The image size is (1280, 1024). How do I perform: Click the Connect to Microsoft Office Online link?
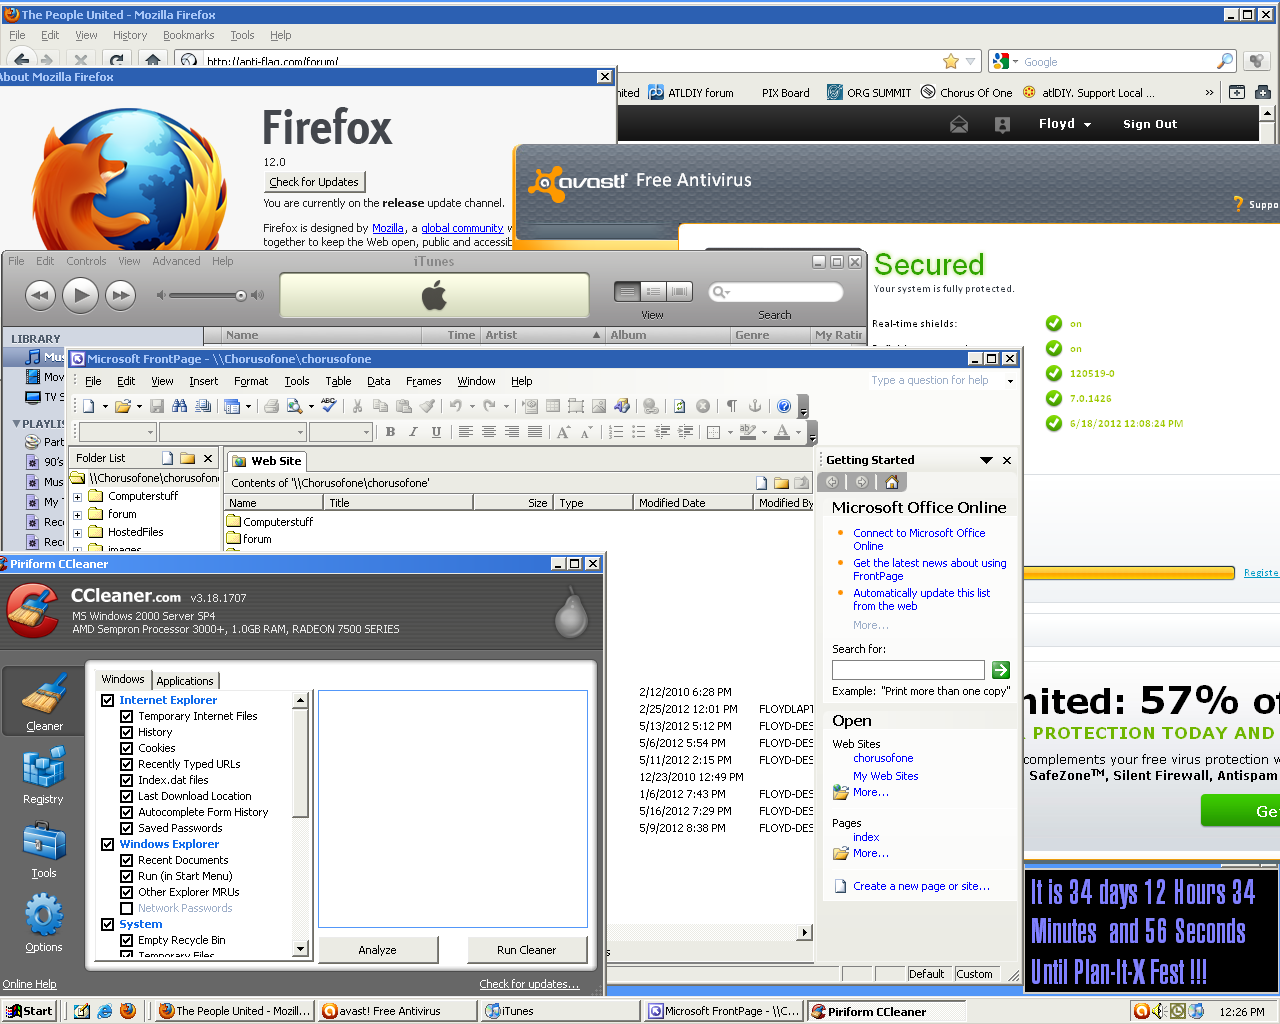pos(919,539)
